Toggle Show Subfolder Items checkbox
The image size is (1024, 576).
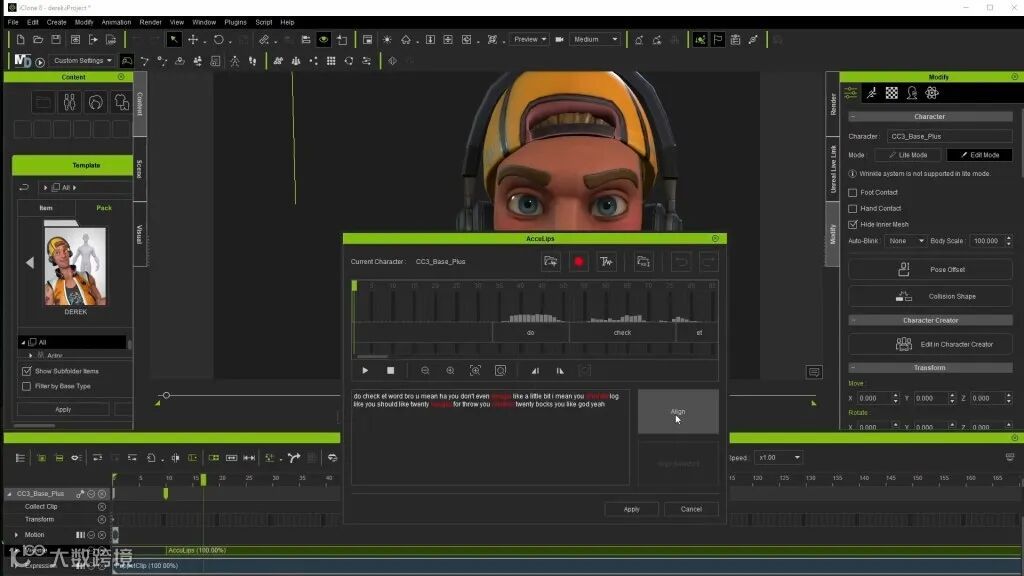26,371
